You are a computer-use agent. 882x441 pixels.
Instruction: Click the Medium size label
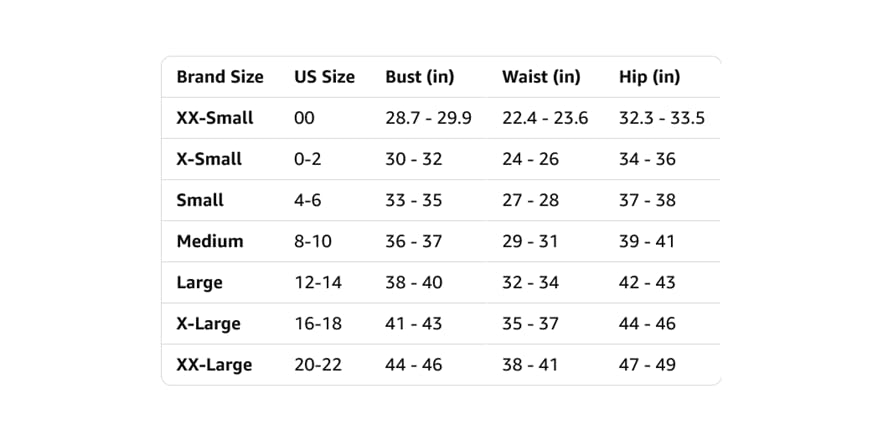coord(210,241)
